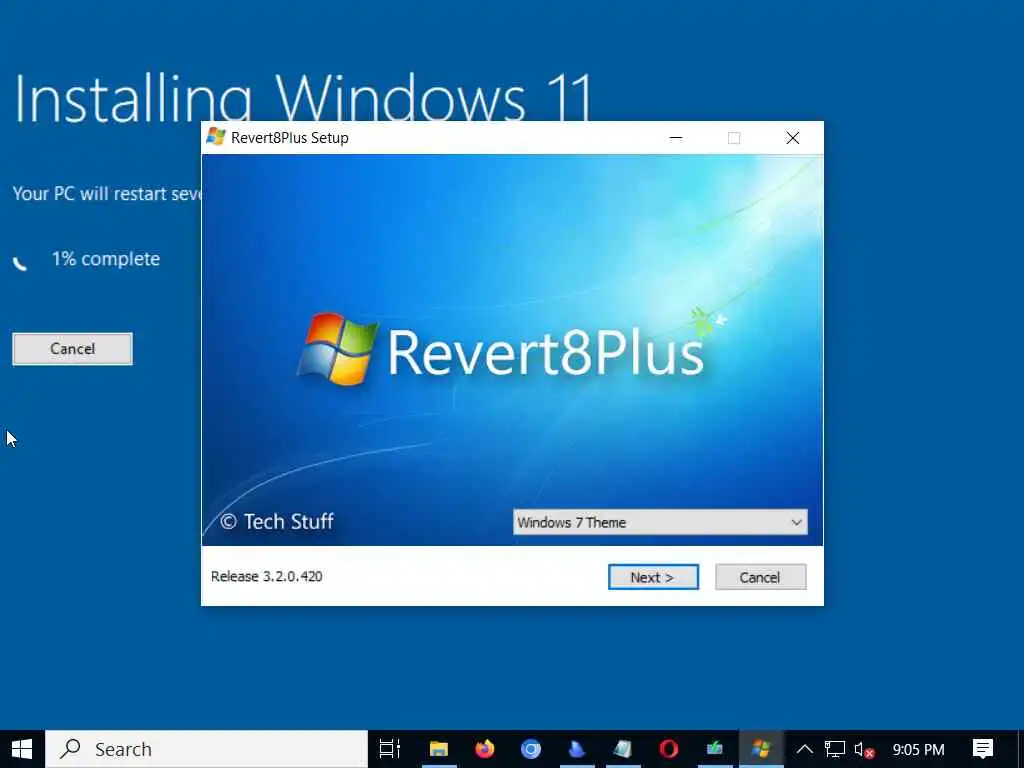
Task: Open Task View from taskbar
Action: point(390,749)
